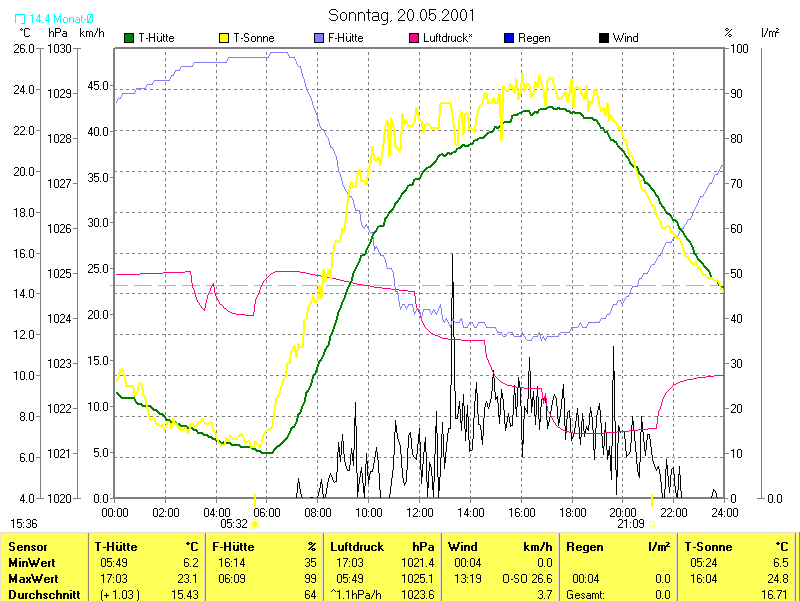This screenshot has height=601, width=800.
Task: Click the blue Regen legend swatch
Action: click(x=509, y=38)
